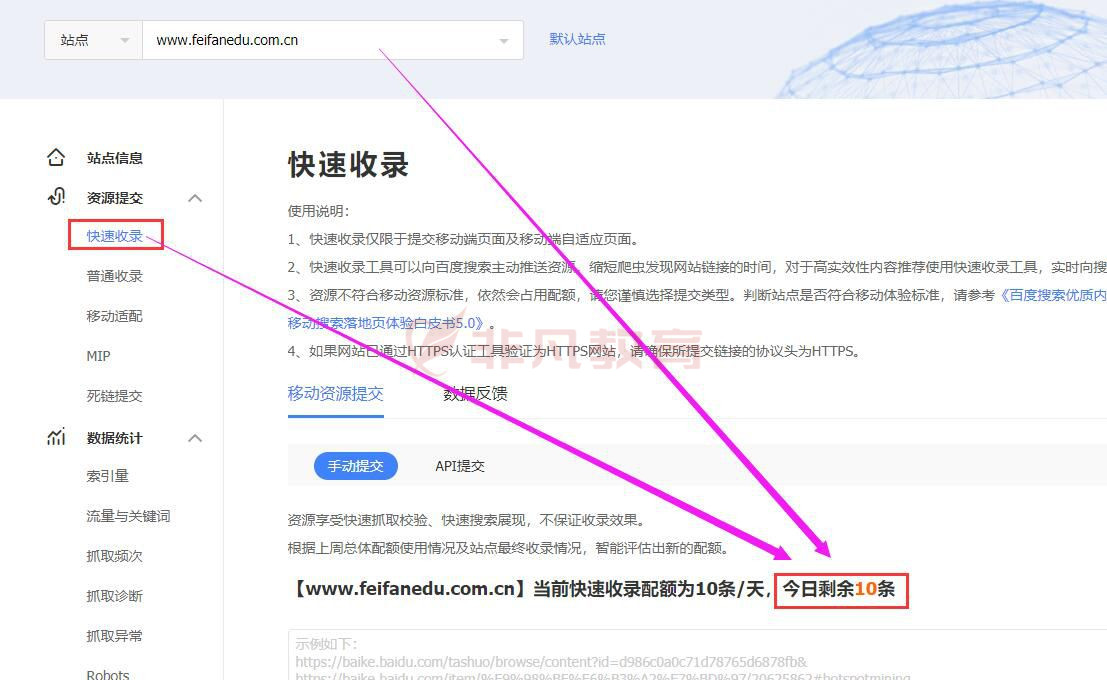Click the 使用说明 label

318,211
